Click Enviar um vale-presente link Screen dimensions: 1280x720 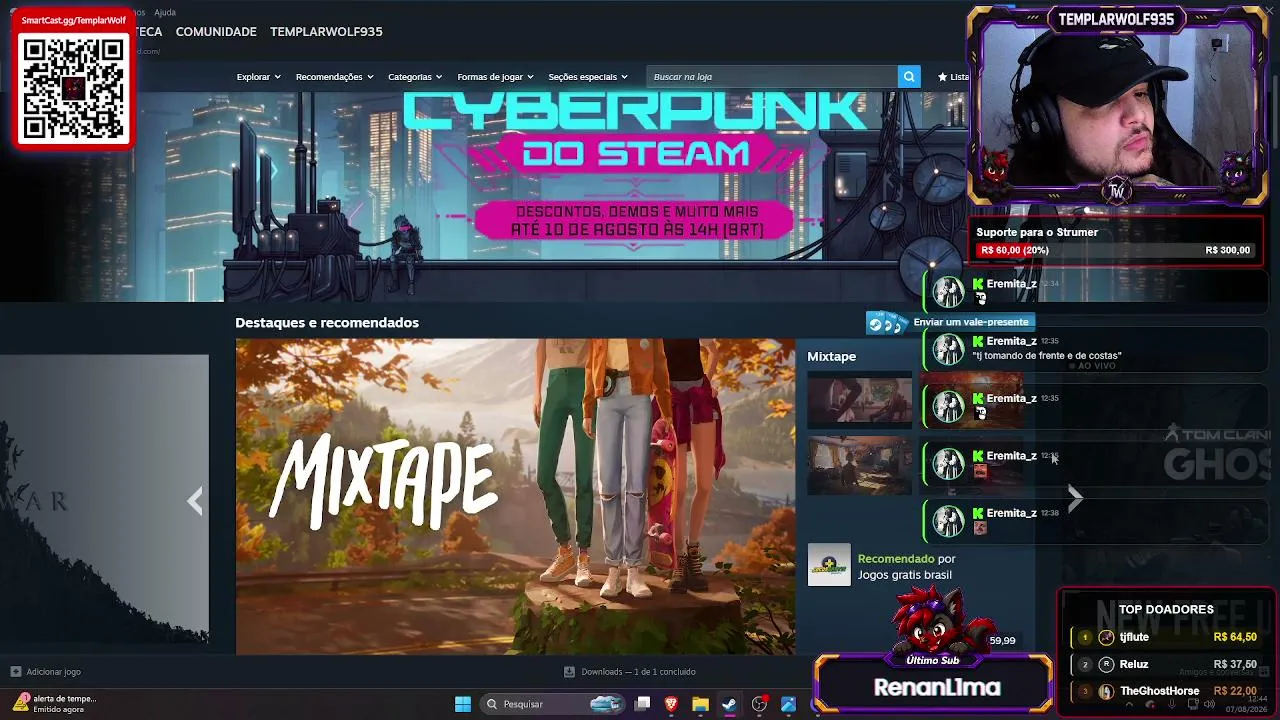(971, 322)
